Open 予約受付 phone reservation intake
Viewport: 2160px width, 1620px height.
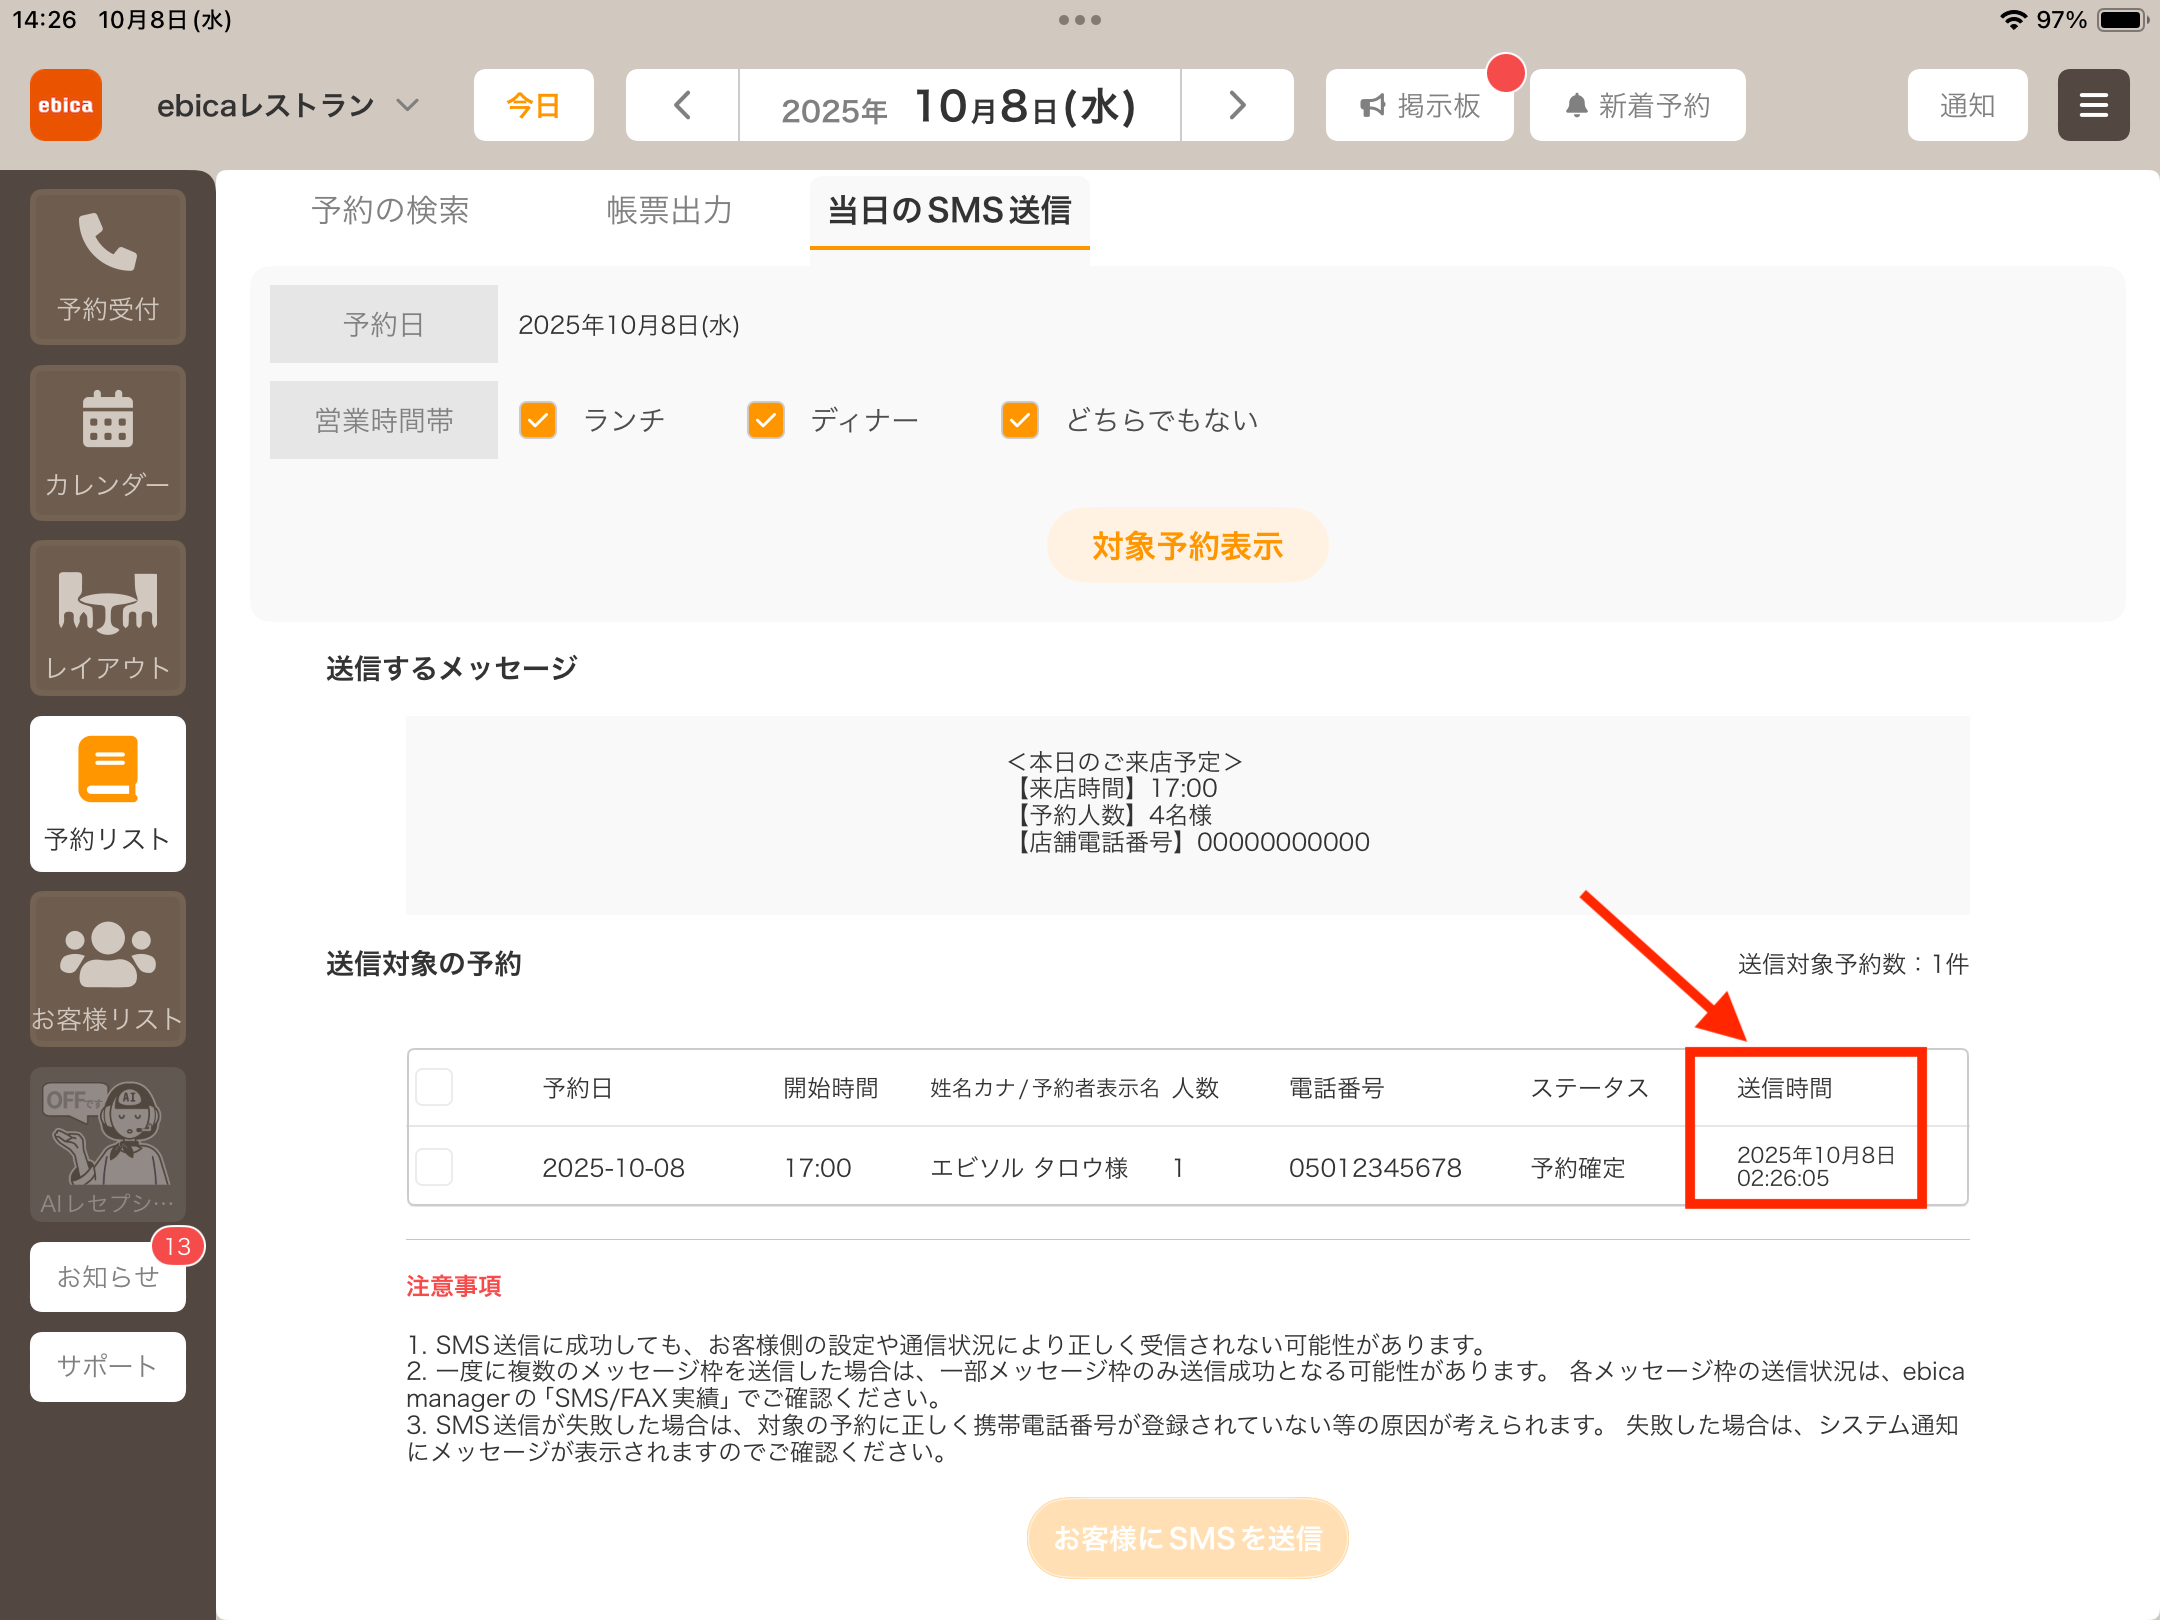click(108, 267)
